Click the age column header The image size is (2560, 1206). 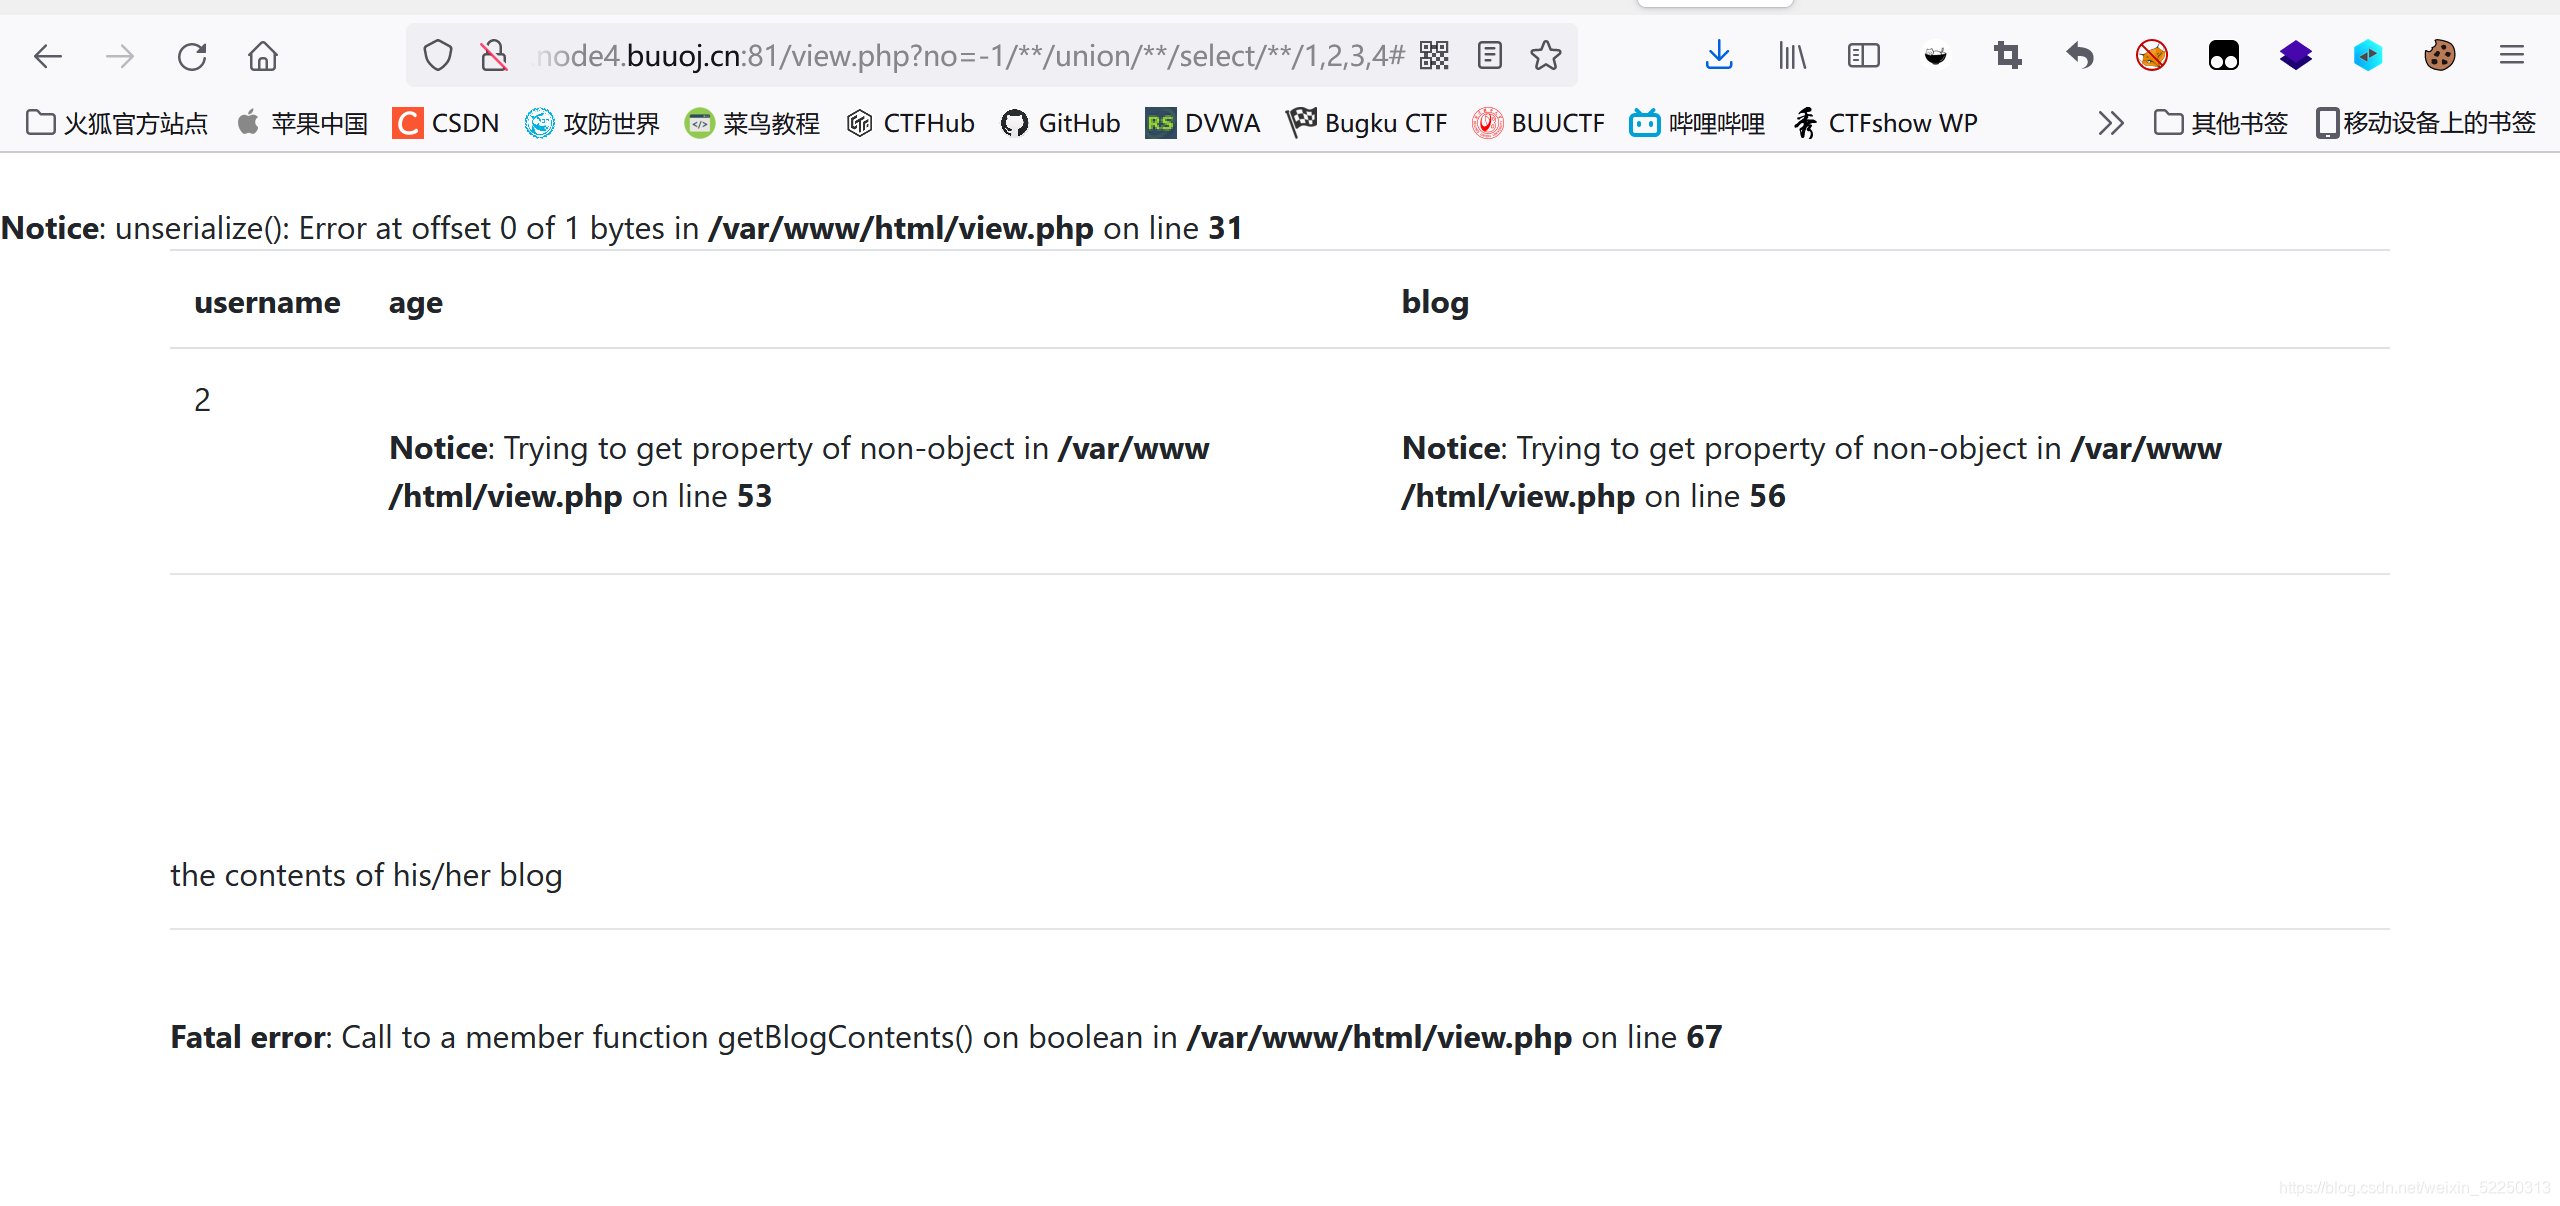pyautogui.click(x=415, y=303)
